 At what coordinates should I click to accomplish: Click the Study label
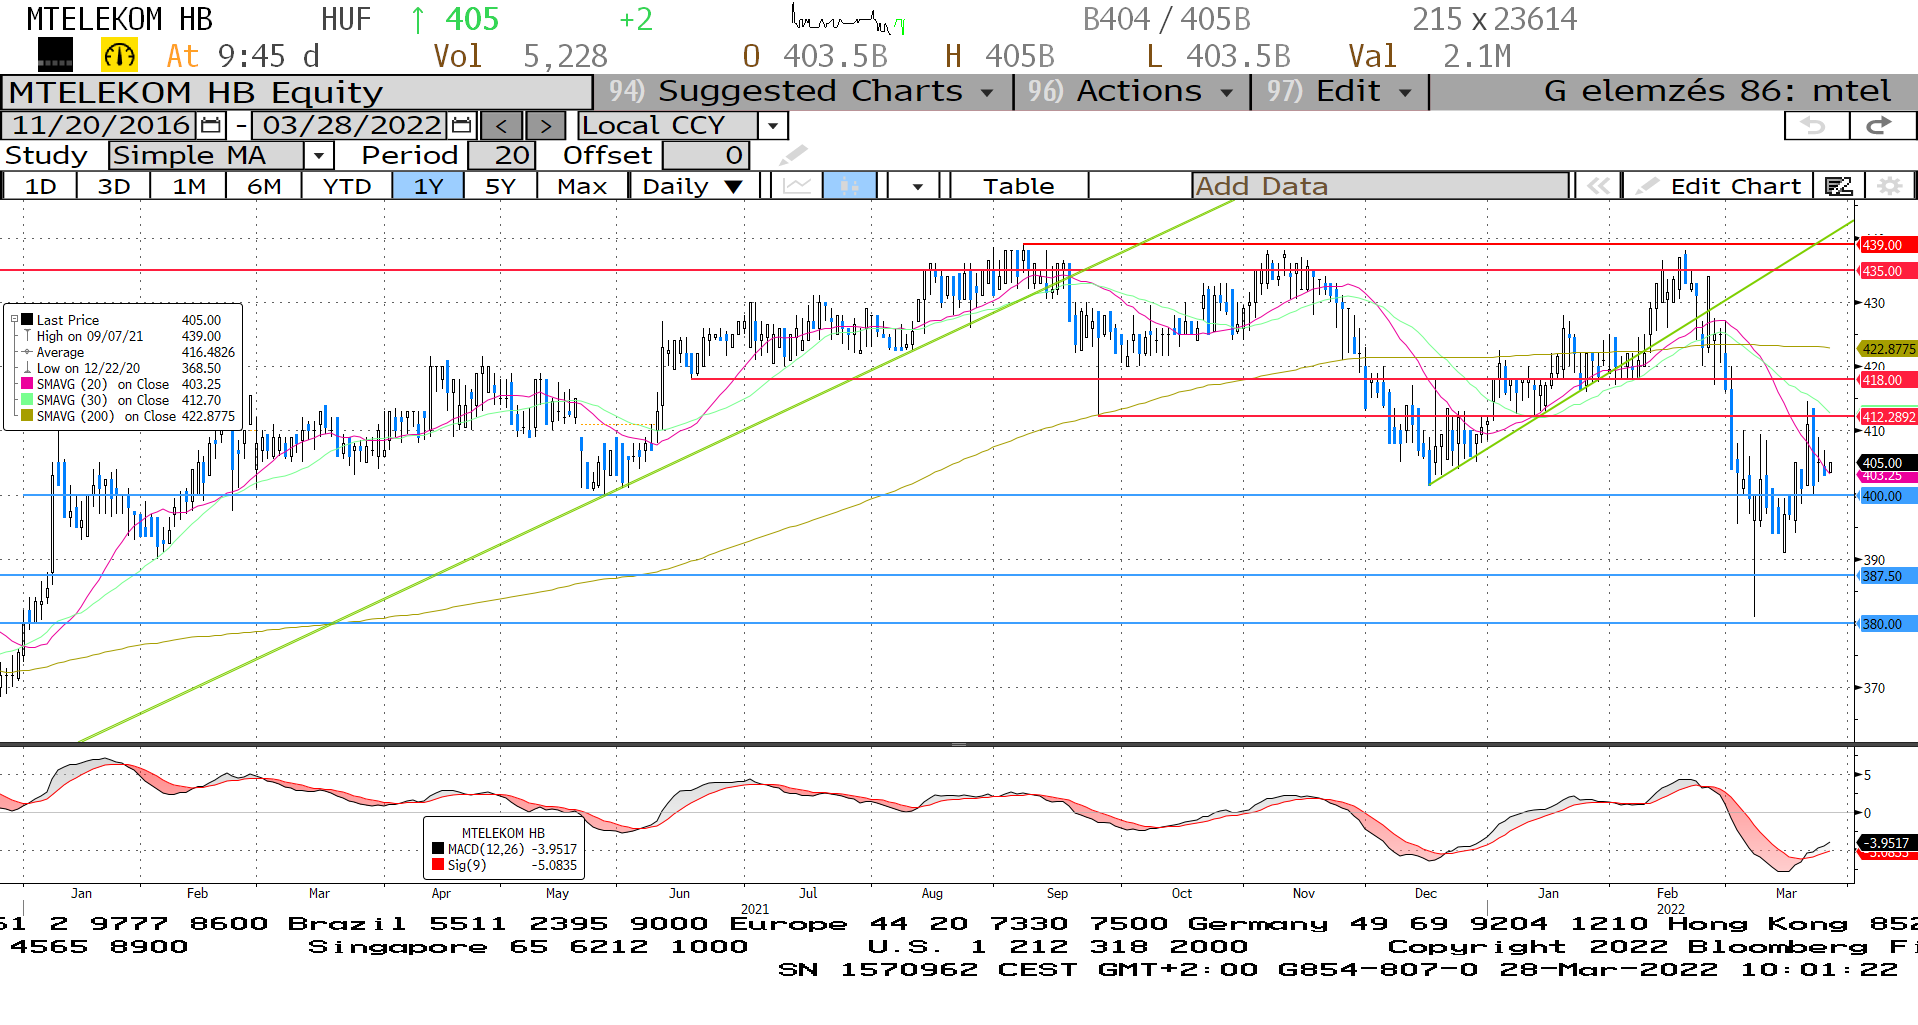point(46,155)
